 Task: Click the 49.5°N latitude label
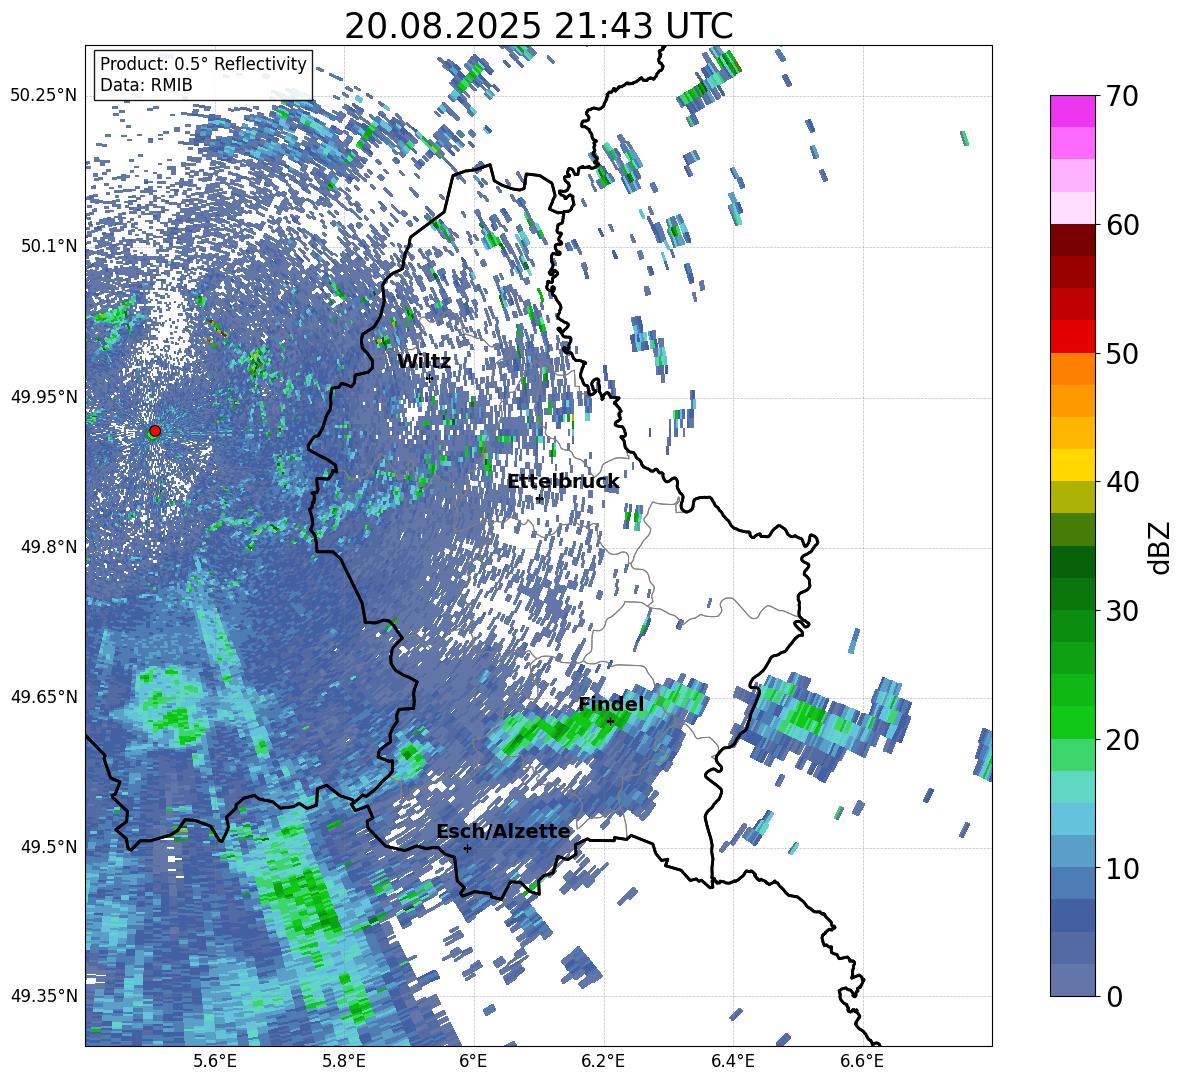49,846
